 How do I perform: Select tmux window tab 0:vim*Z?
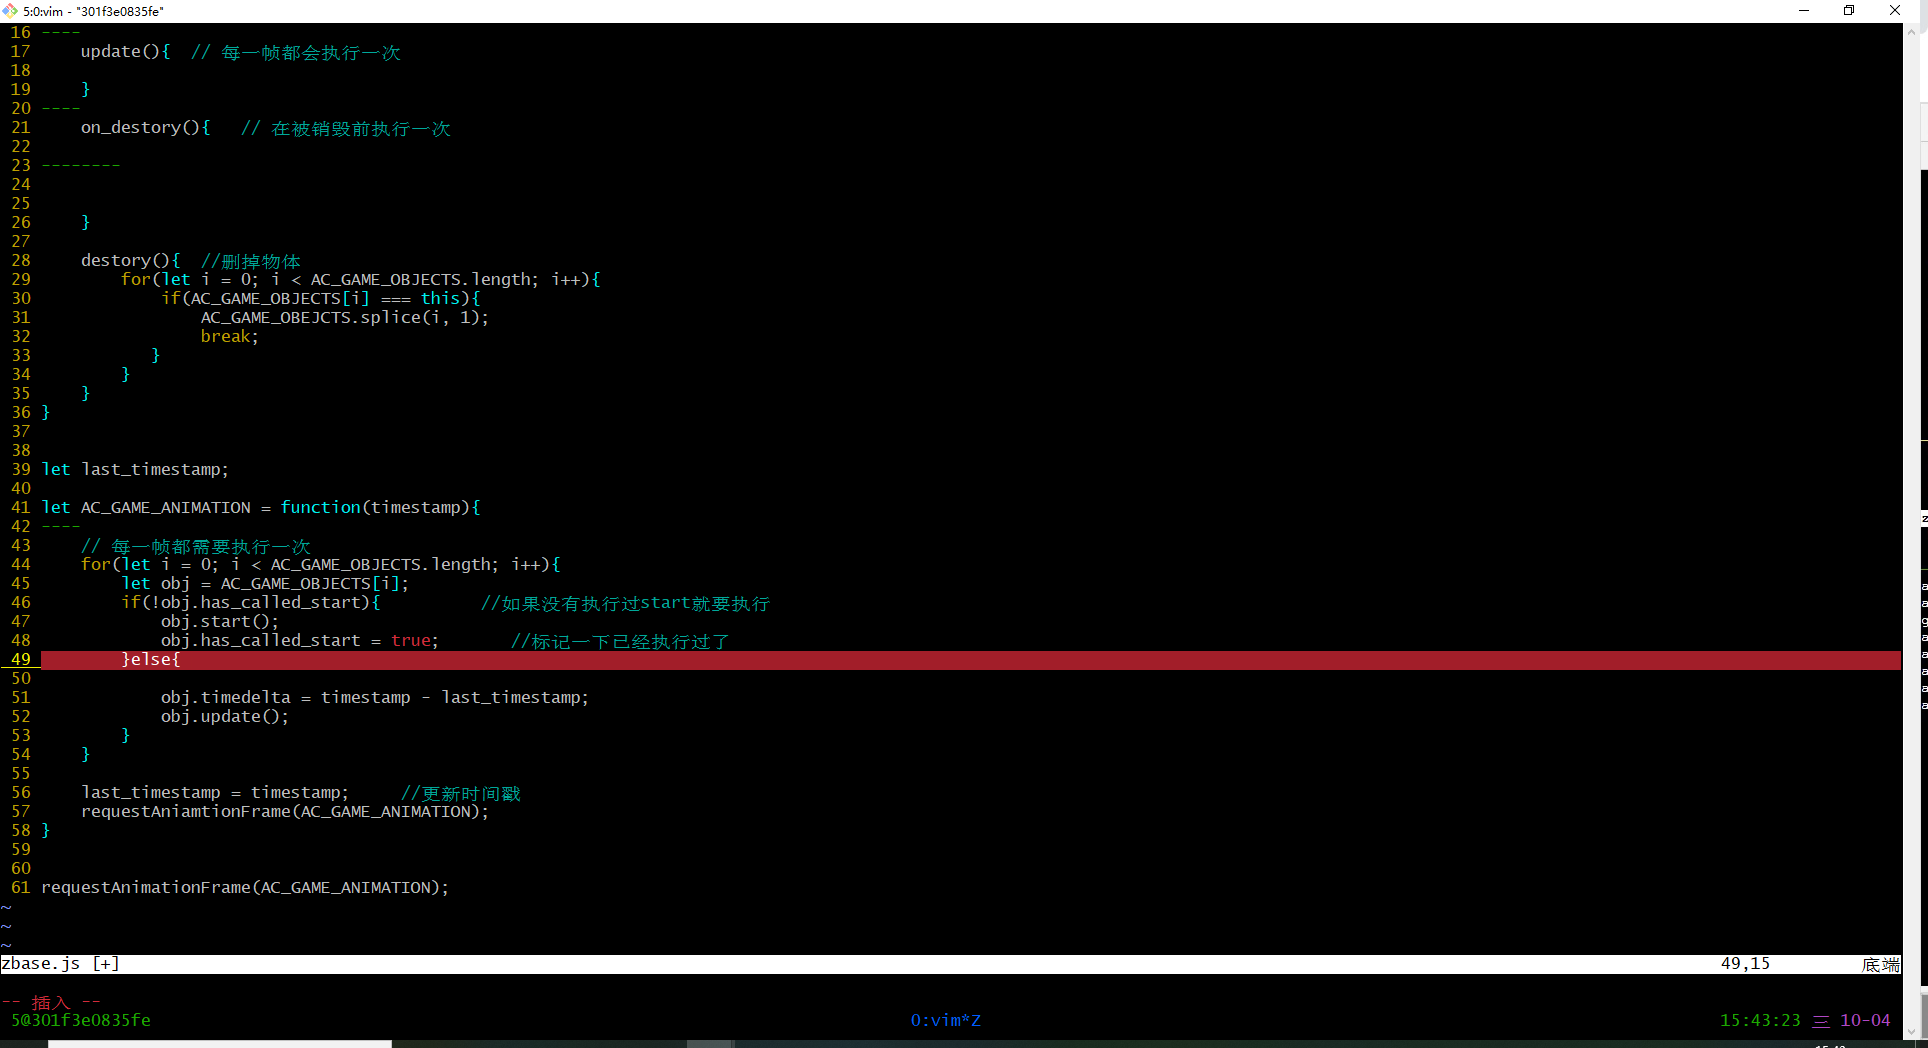click(945, 1020)
